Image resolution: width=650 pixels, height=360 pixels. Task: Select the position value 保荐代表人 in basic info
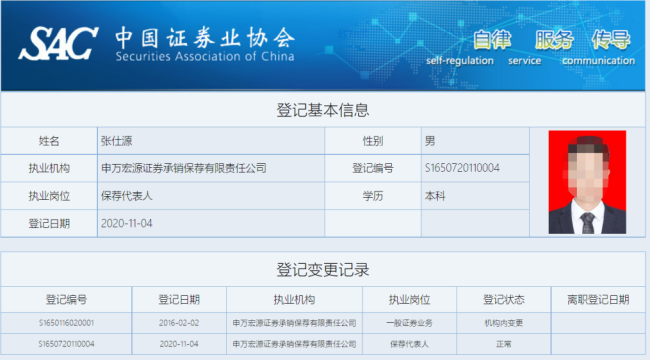point(127,196)
